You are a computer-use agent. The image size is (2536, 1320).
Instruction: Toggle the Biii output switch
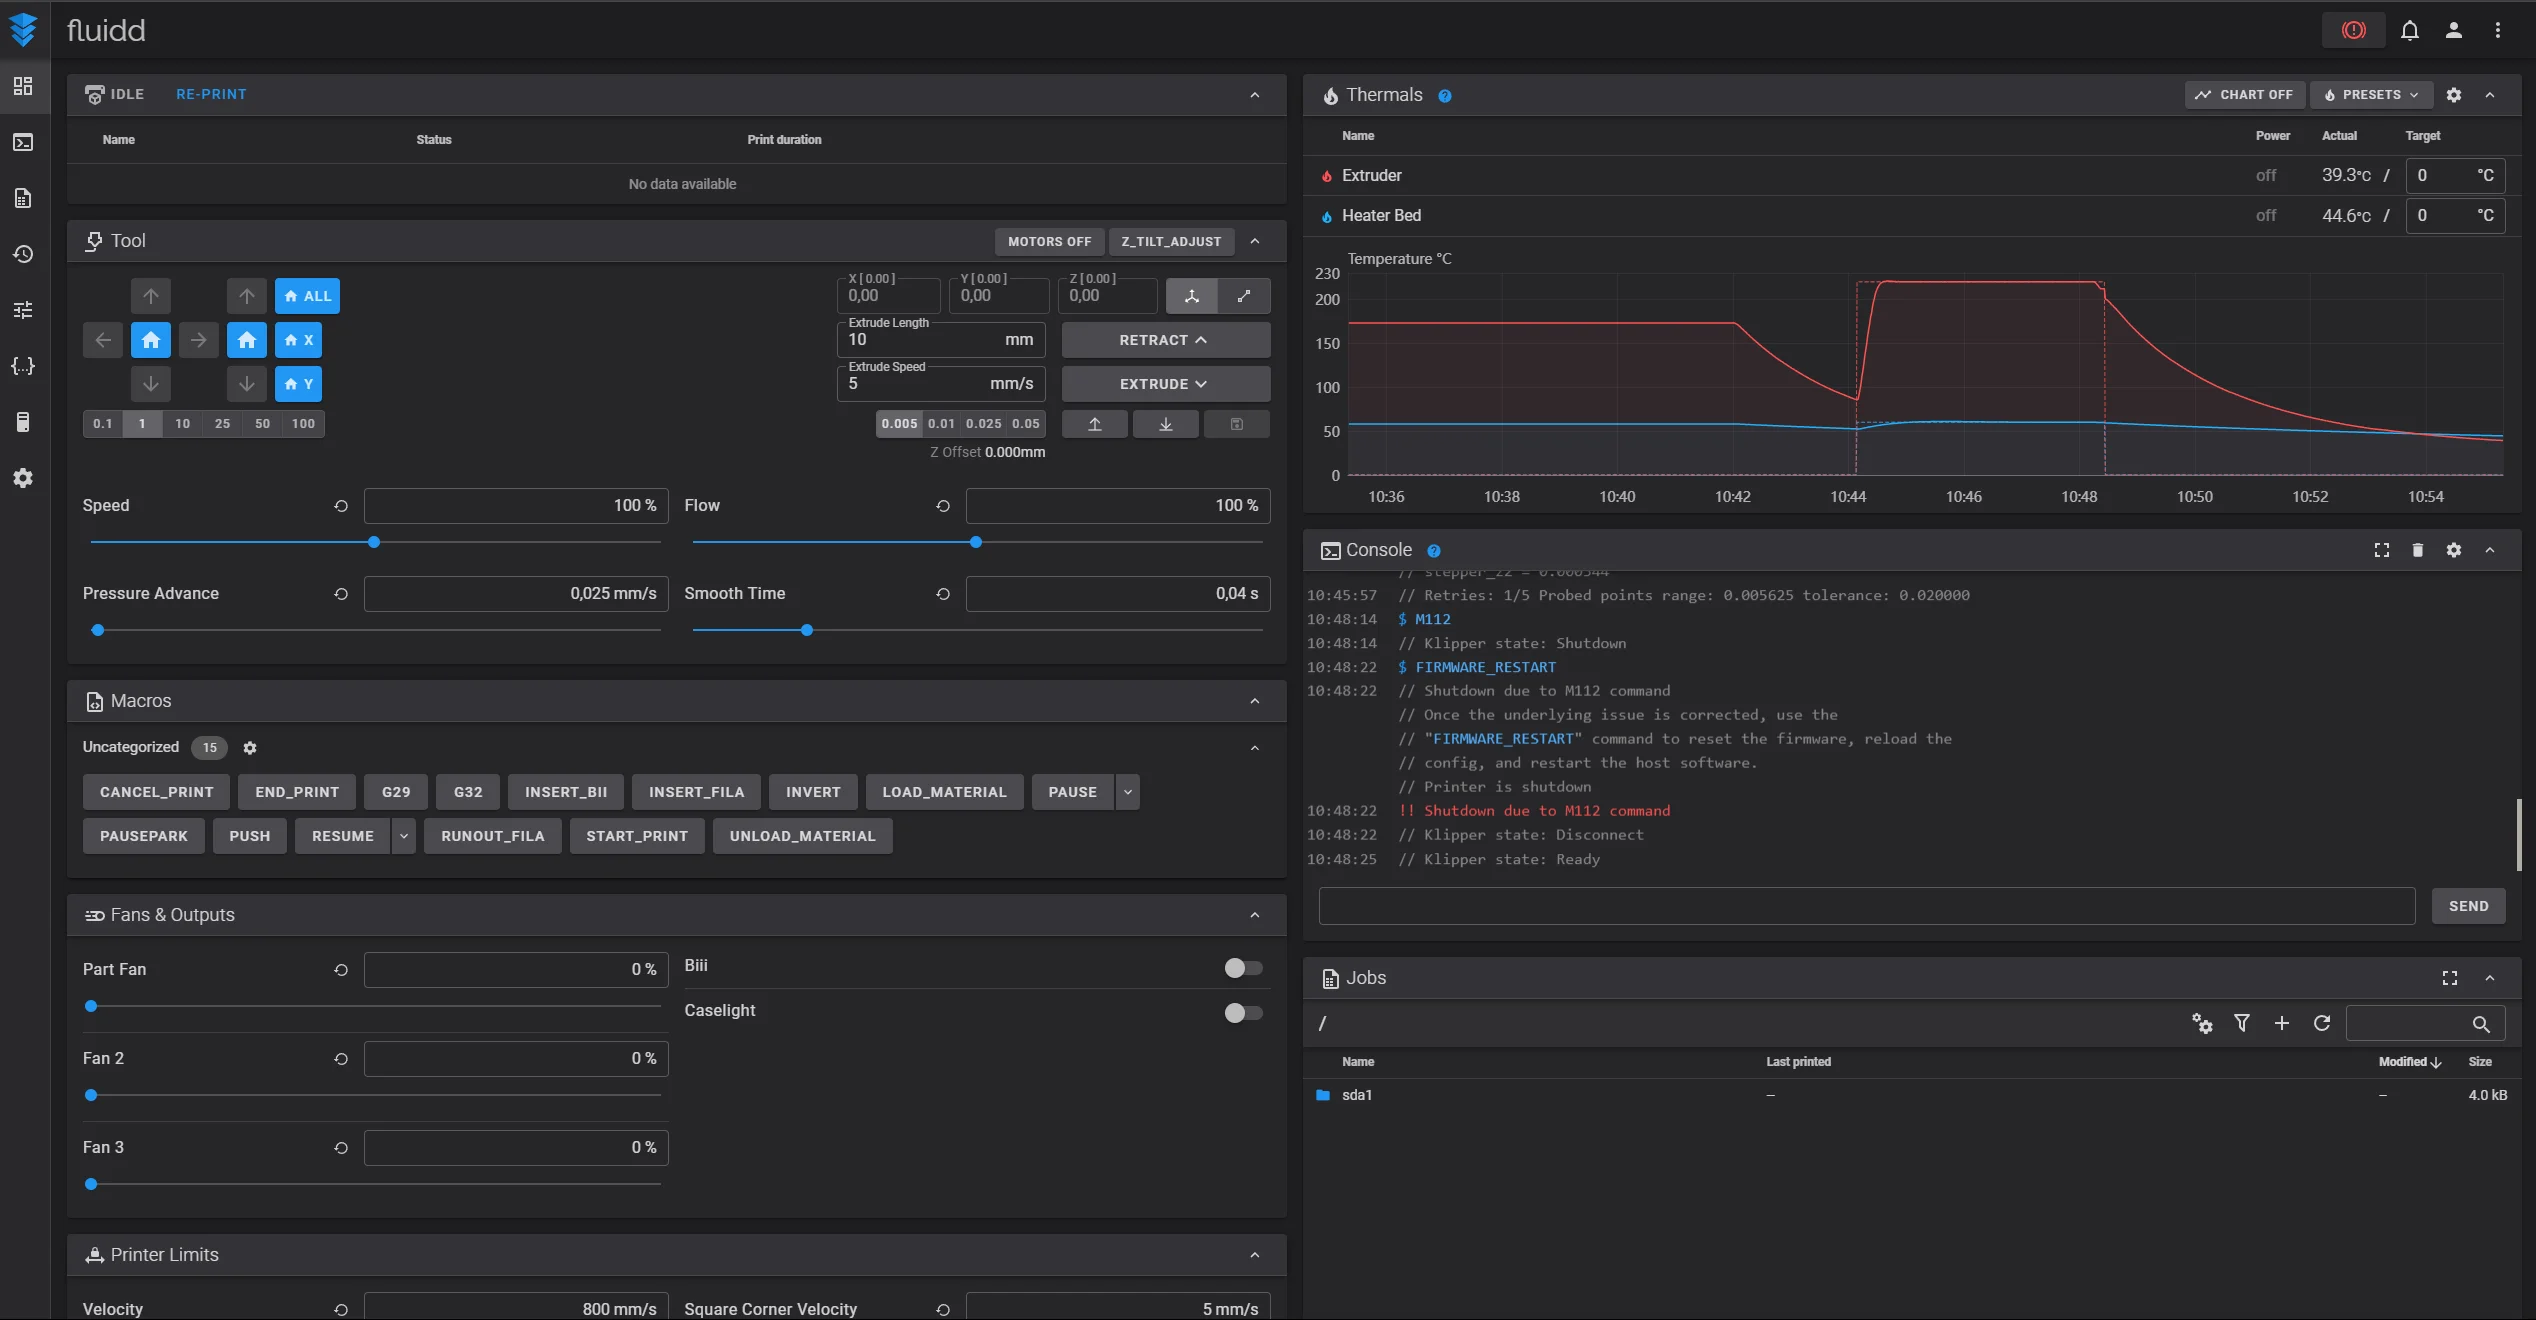(x=1243, y=967)
